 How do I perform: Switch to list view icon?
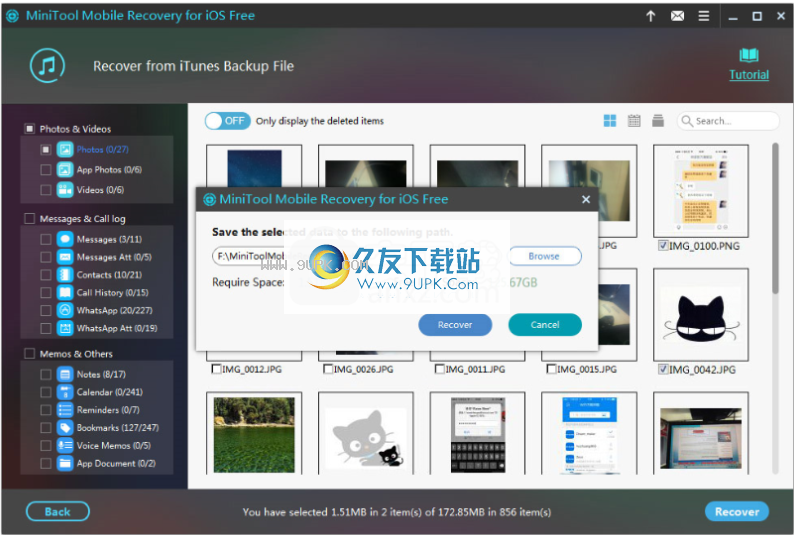[658, 120]
